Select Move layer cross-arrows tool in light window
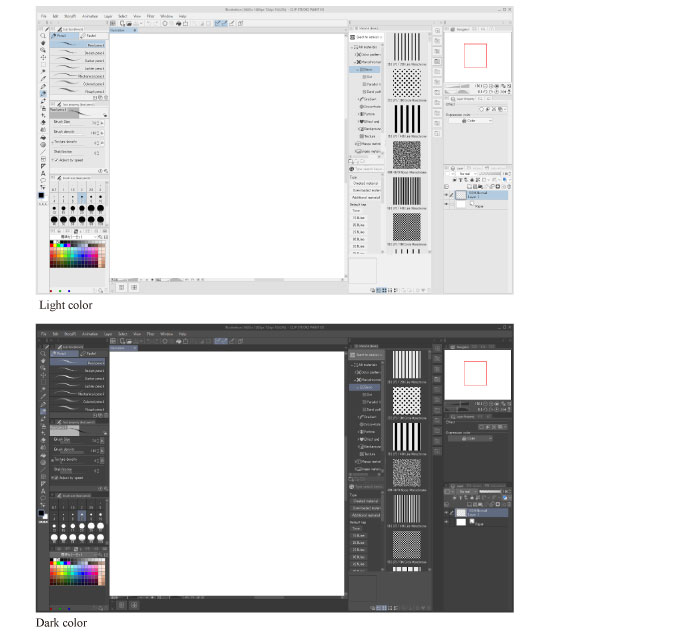This screenshot has height=635, width=693. pos(43,57)
